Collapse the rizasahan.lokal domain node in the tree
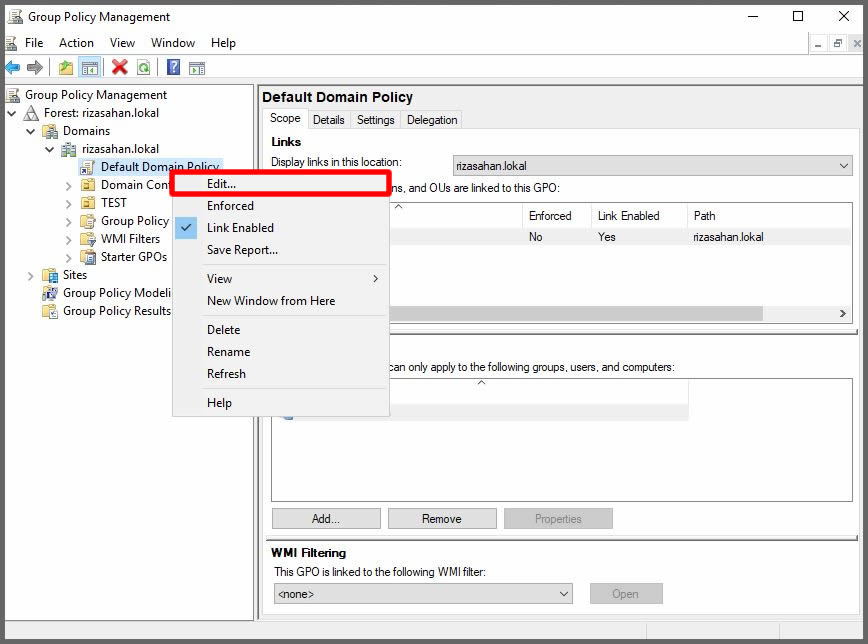Image resolution: width=868 pixels, height=644 pixels. (x=50, y=149)
